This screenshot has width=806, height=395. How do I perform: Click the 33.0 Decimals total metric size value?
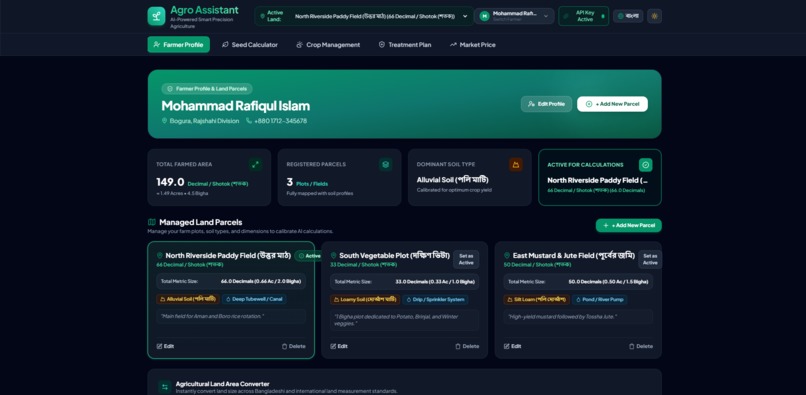[x=435, y=282]
